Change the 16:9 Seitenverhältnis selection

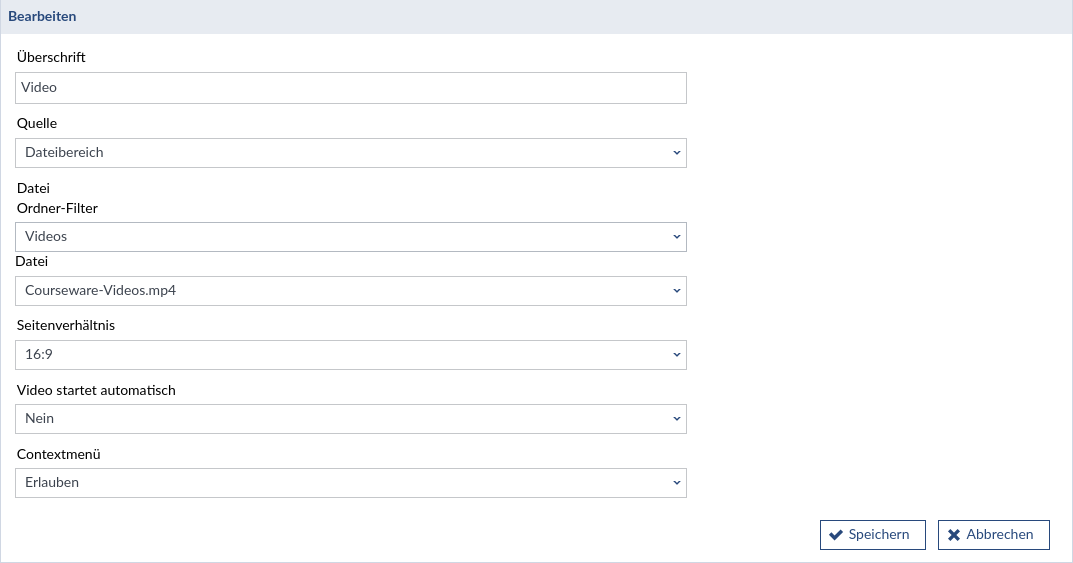[350, 355]
